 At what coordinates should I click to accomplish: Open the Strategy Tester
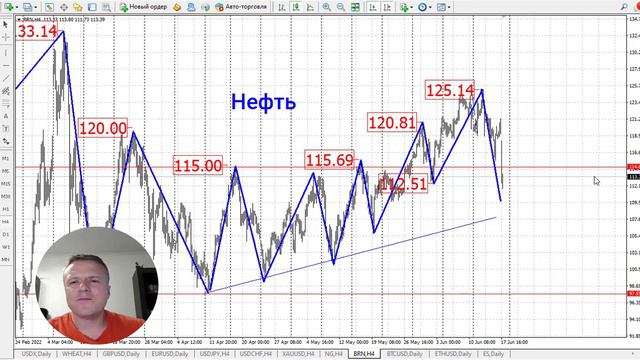coord(107,7)
